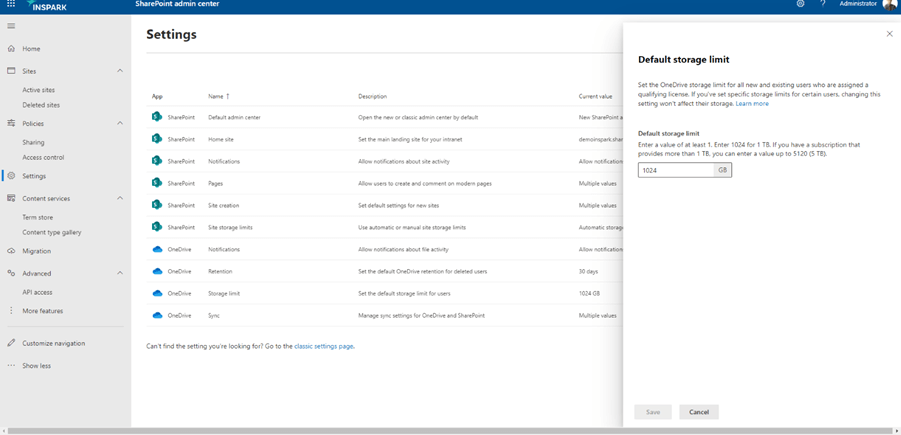Click the Learn more link
The image size is (901, 435).
[x=752, y=104]
